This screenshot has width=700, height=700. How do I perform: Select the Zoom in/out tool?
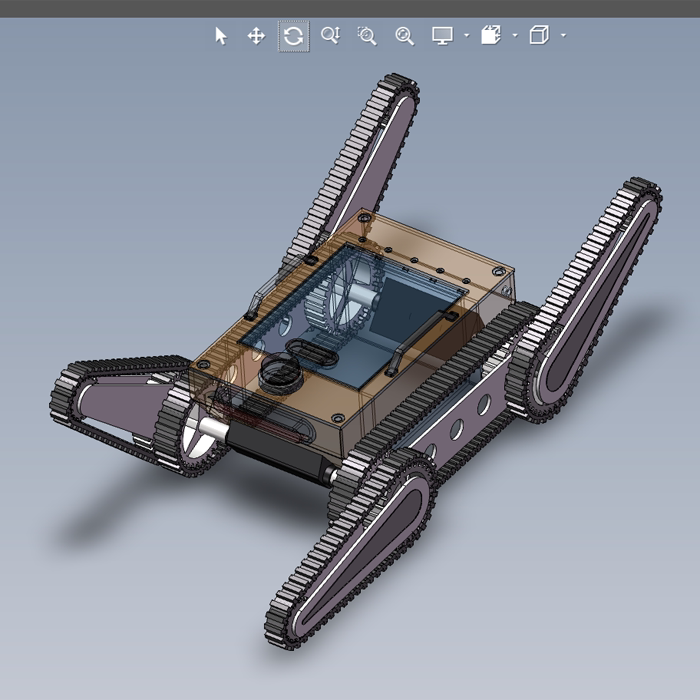tap(331, 35)
